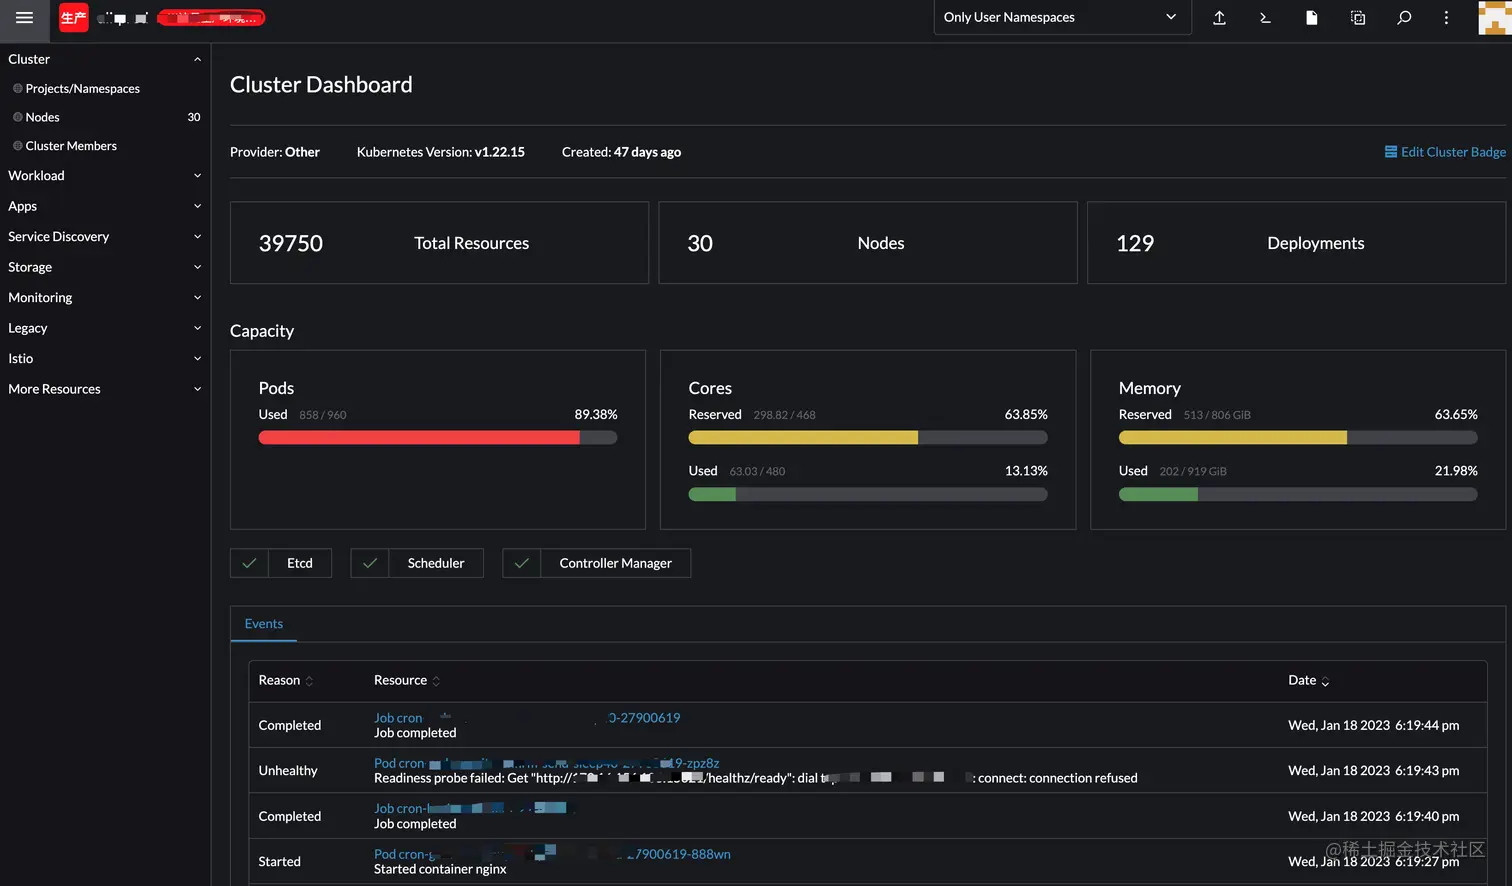
Task: Expand the Istio section chevron
Action: point(197,358)
